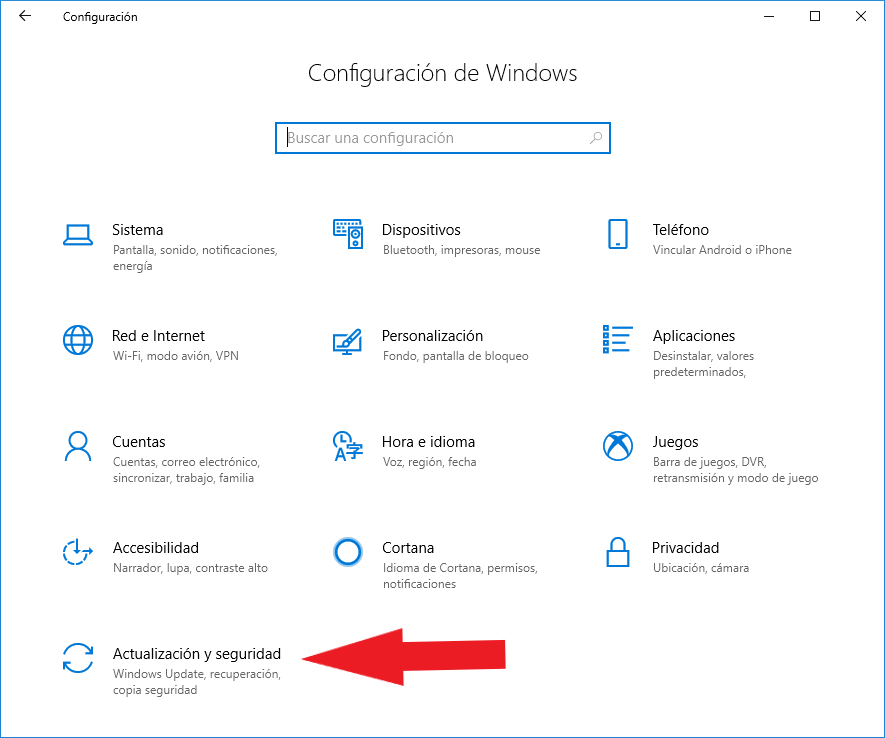Click 'Pantalla, sonido, notificaciones, energía' description
This screenshot has height=738, width=885.
pyautogui.click(x=195, y=258)
